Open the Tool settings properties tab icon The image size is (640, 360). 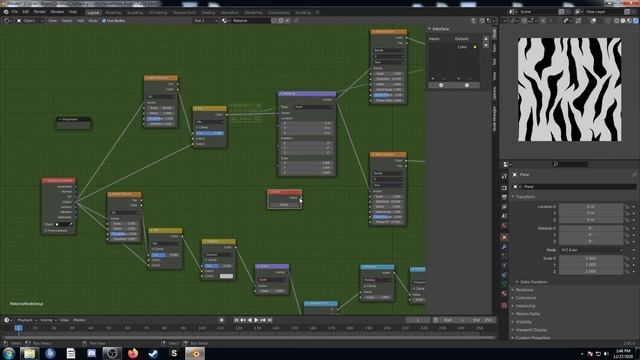[x=504, y=176]
